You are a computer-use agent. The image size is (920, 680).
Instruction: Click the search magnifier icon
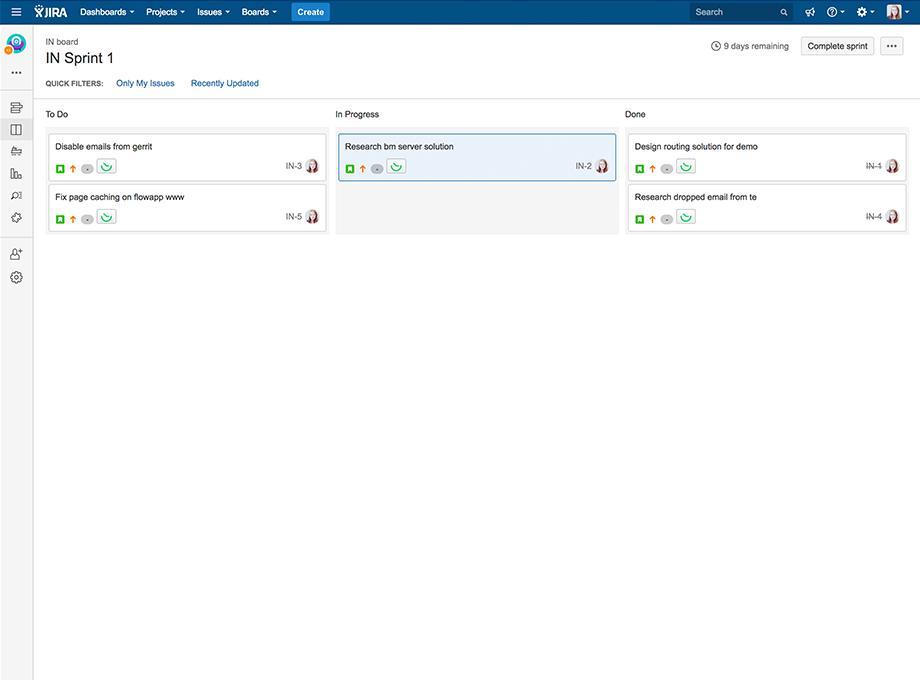click(x=784, y=12)
